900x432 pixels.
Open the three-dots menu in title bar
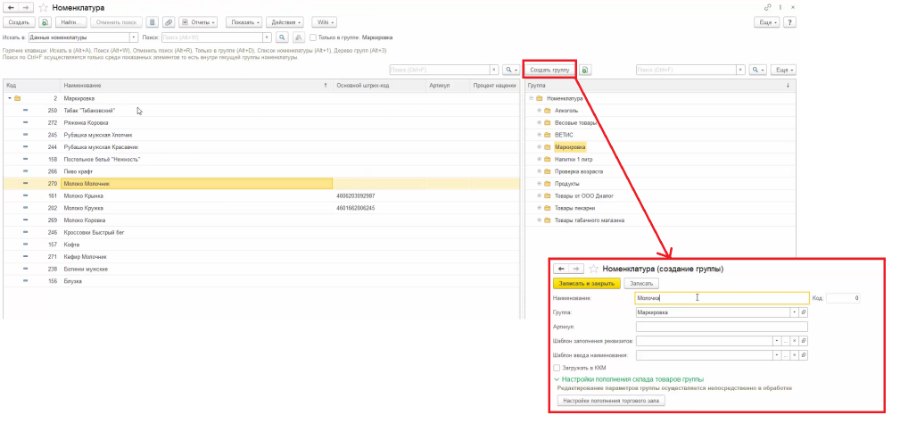pyautogui.click(x=780, y=7)
